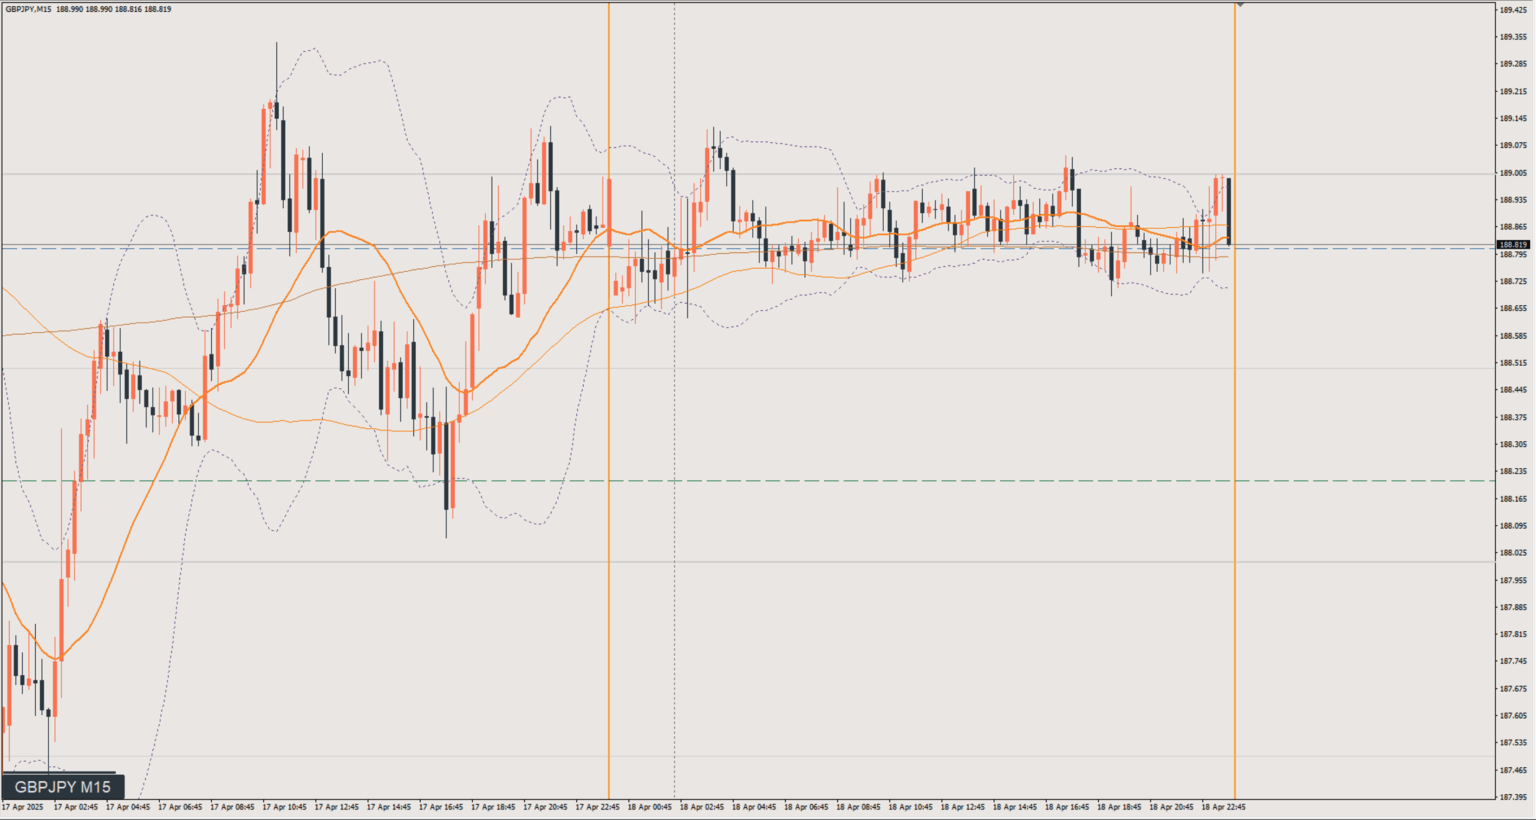Click the 188.025 price axis label
This screenshot has width=1536, height=820.
[x=1513, y=553]
